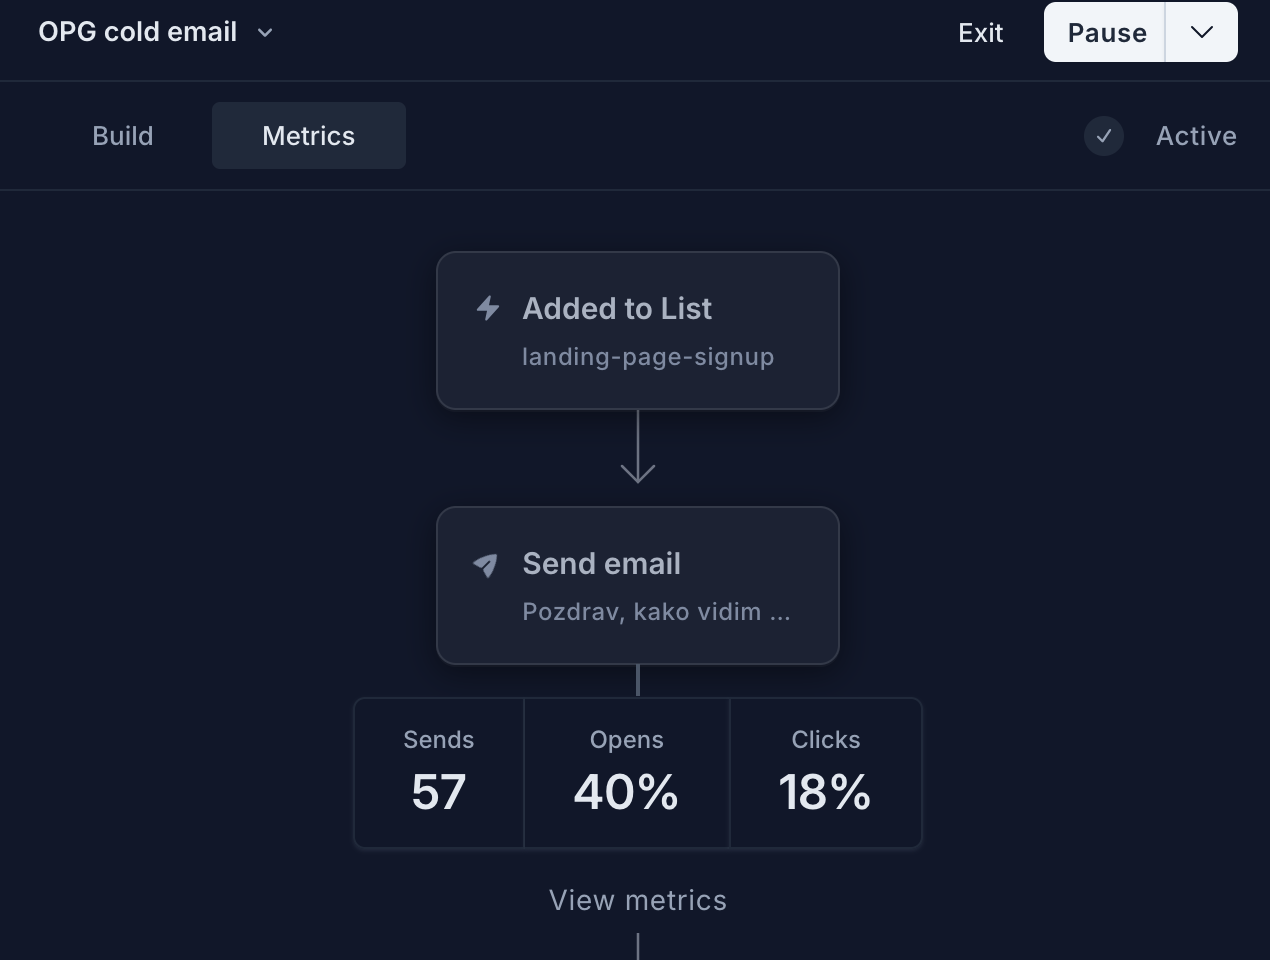Select the paper plane send icon

click(485, 565)
